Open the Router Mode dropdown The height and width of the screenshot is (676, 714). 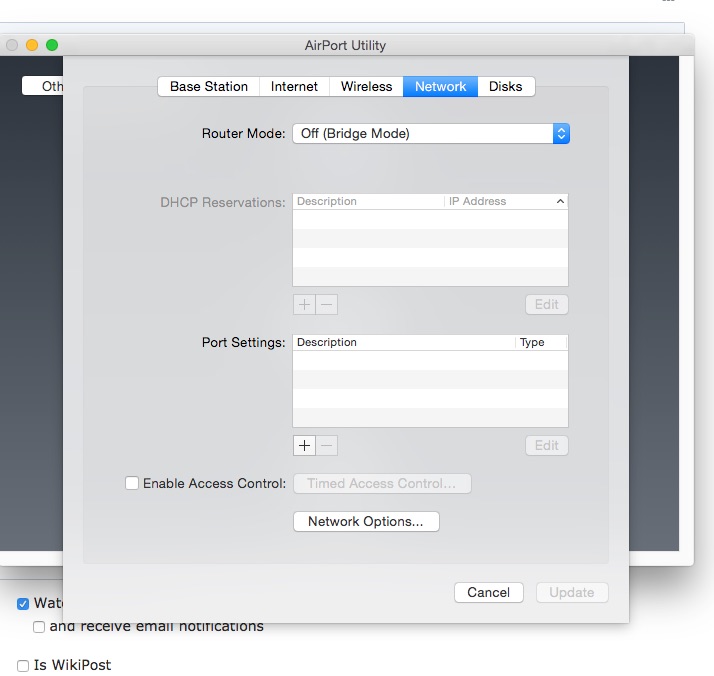(x=431, y=133)
